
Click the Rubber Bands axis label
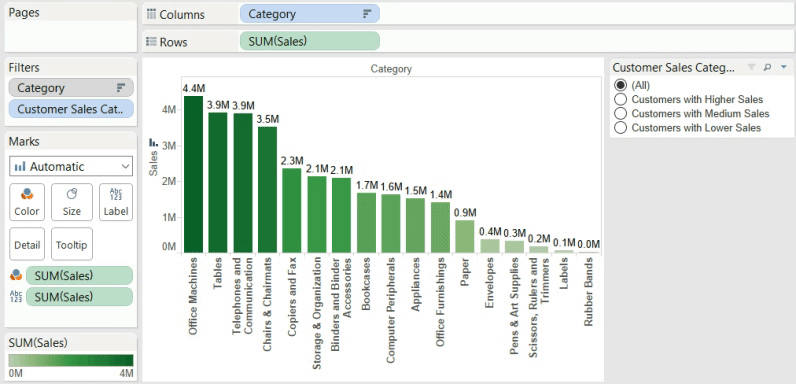click(588, 292)
